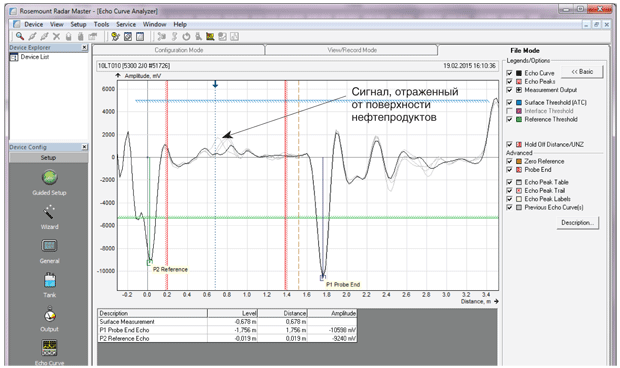Click the -9240 mV amplitude cell

pos(332,338)
